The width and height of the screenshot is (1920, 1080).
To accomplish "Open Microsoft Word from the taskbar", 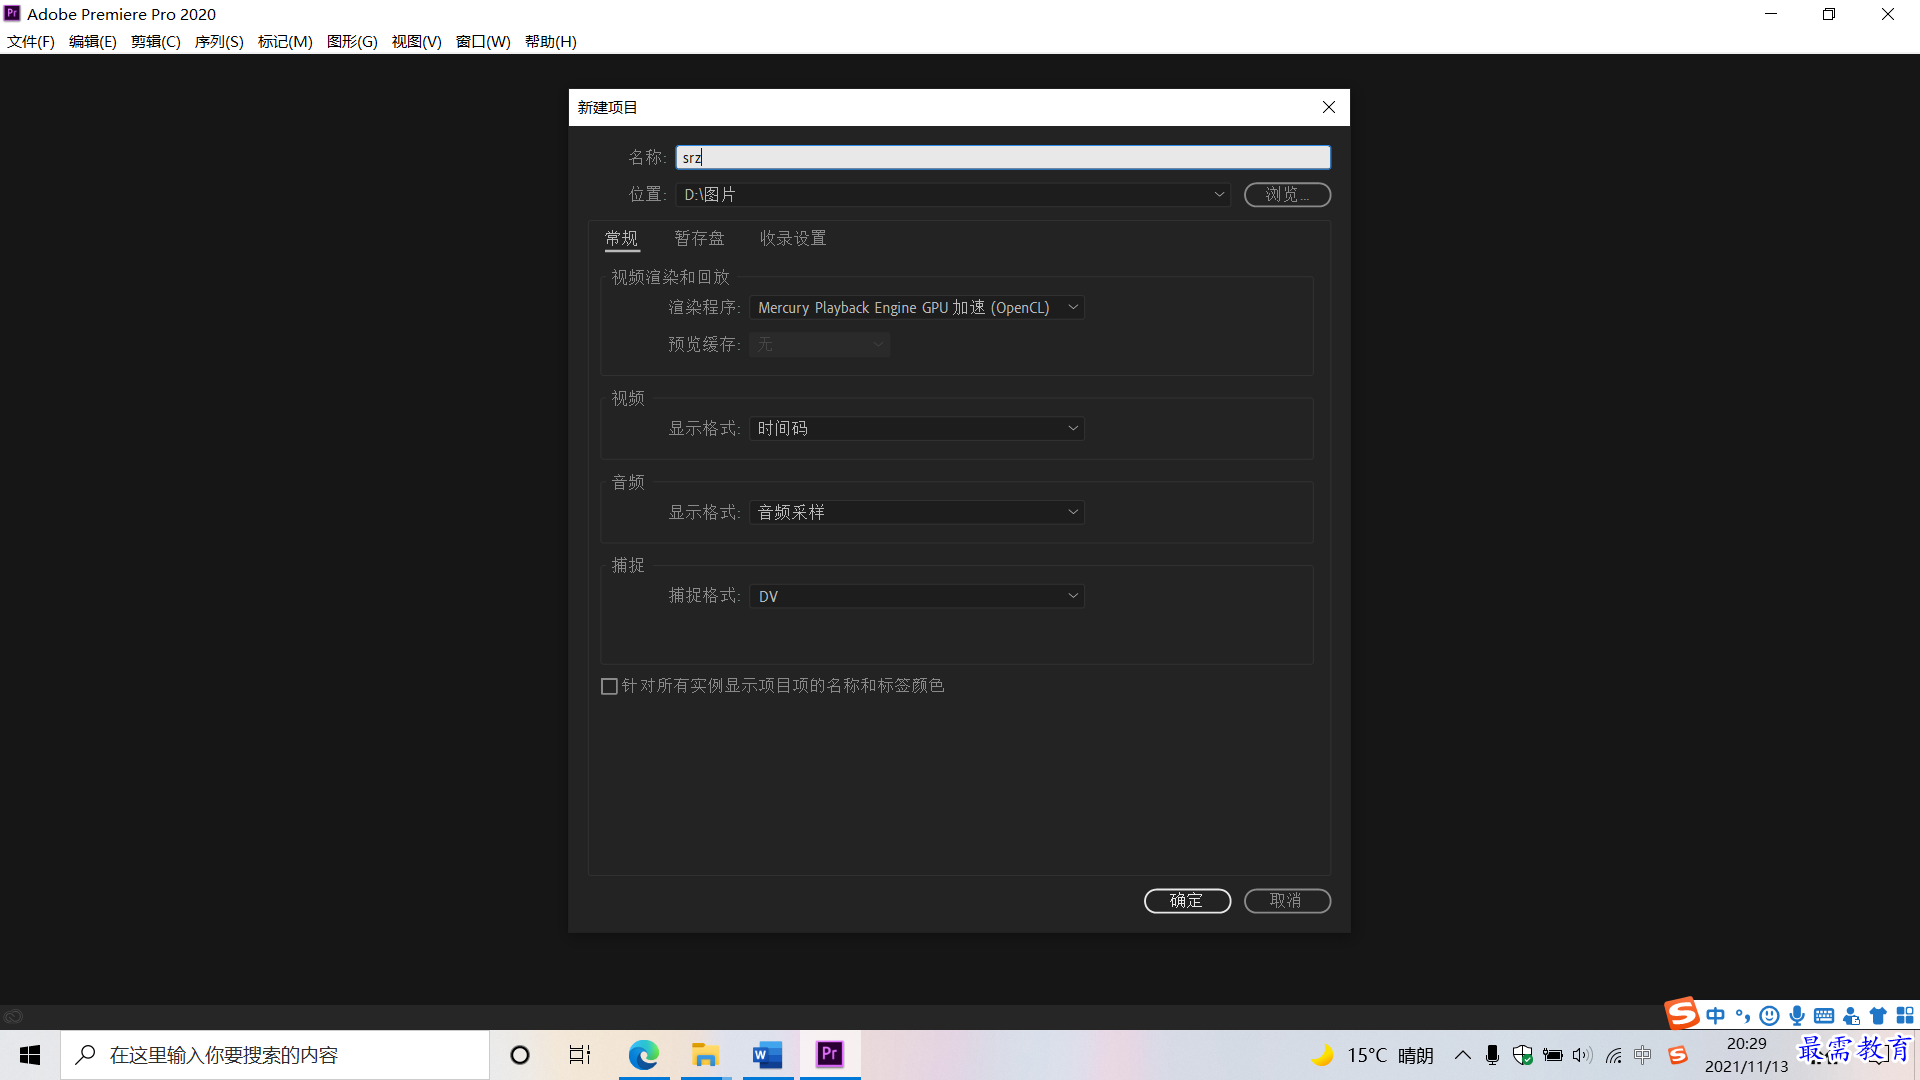I will [767, 1054].
